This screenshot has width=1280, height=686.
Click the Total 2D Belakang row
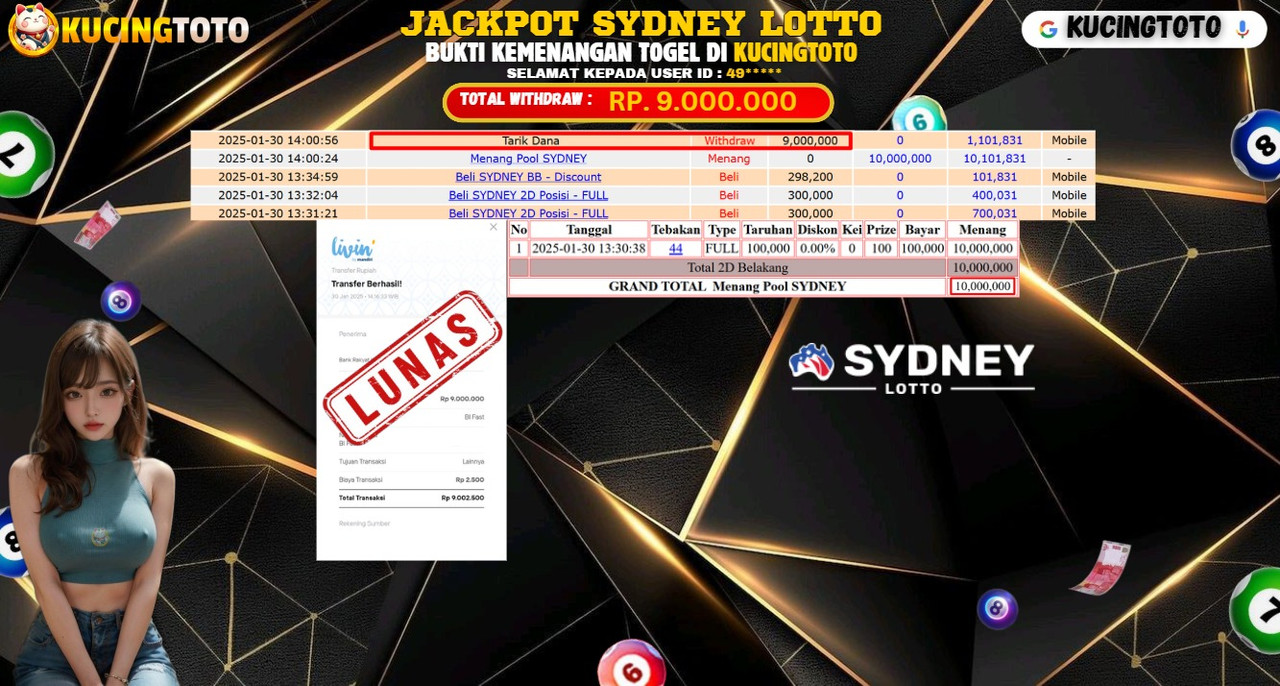738,268
